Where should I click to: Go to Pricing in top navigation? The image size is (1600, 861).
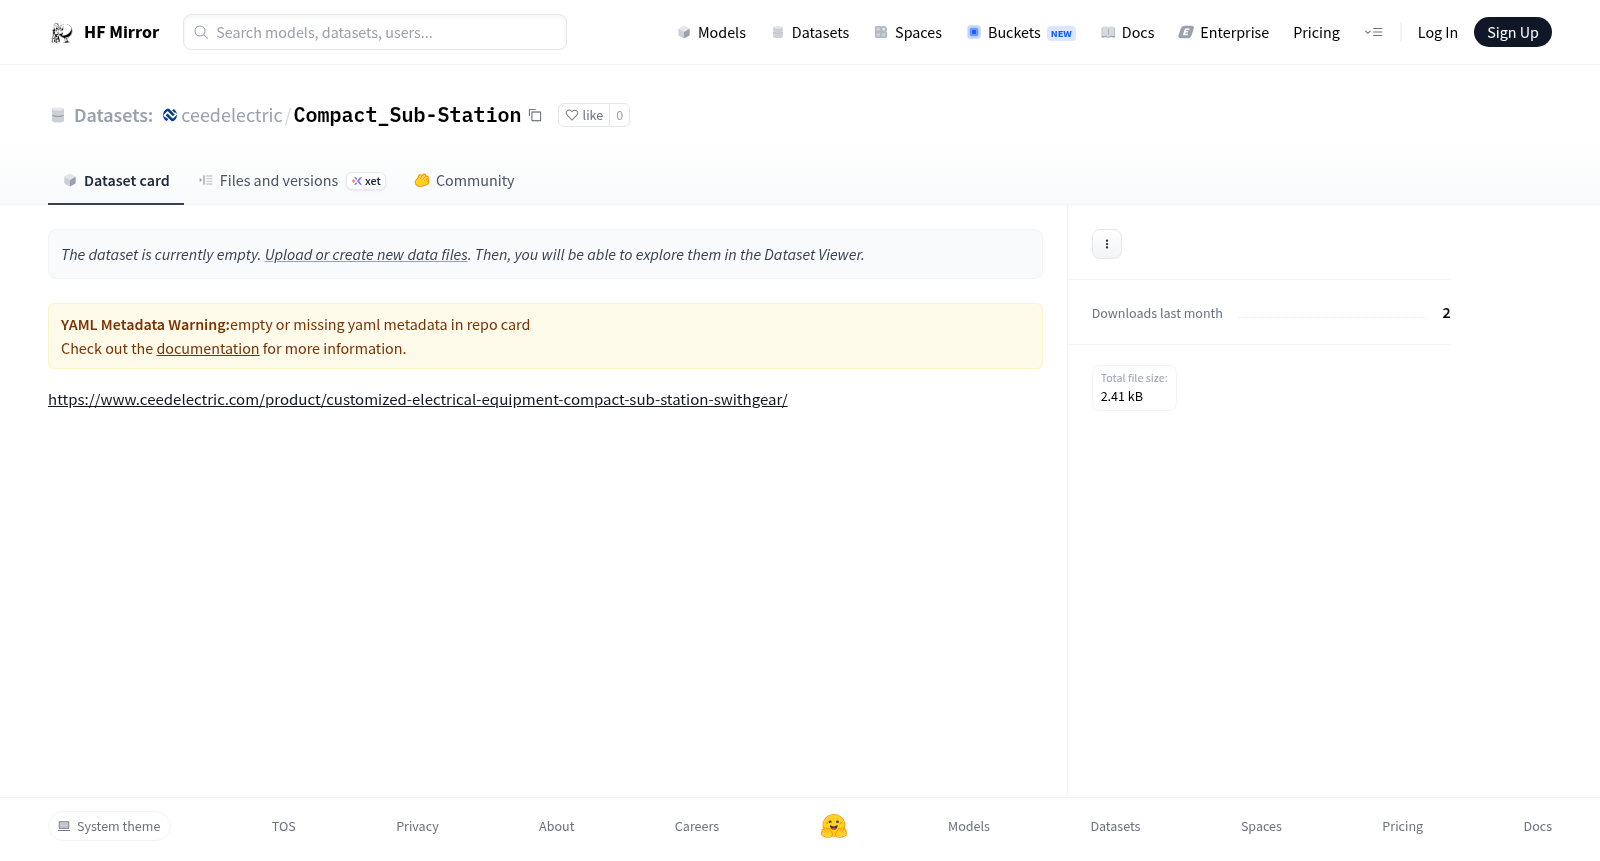coord(1316,33)
